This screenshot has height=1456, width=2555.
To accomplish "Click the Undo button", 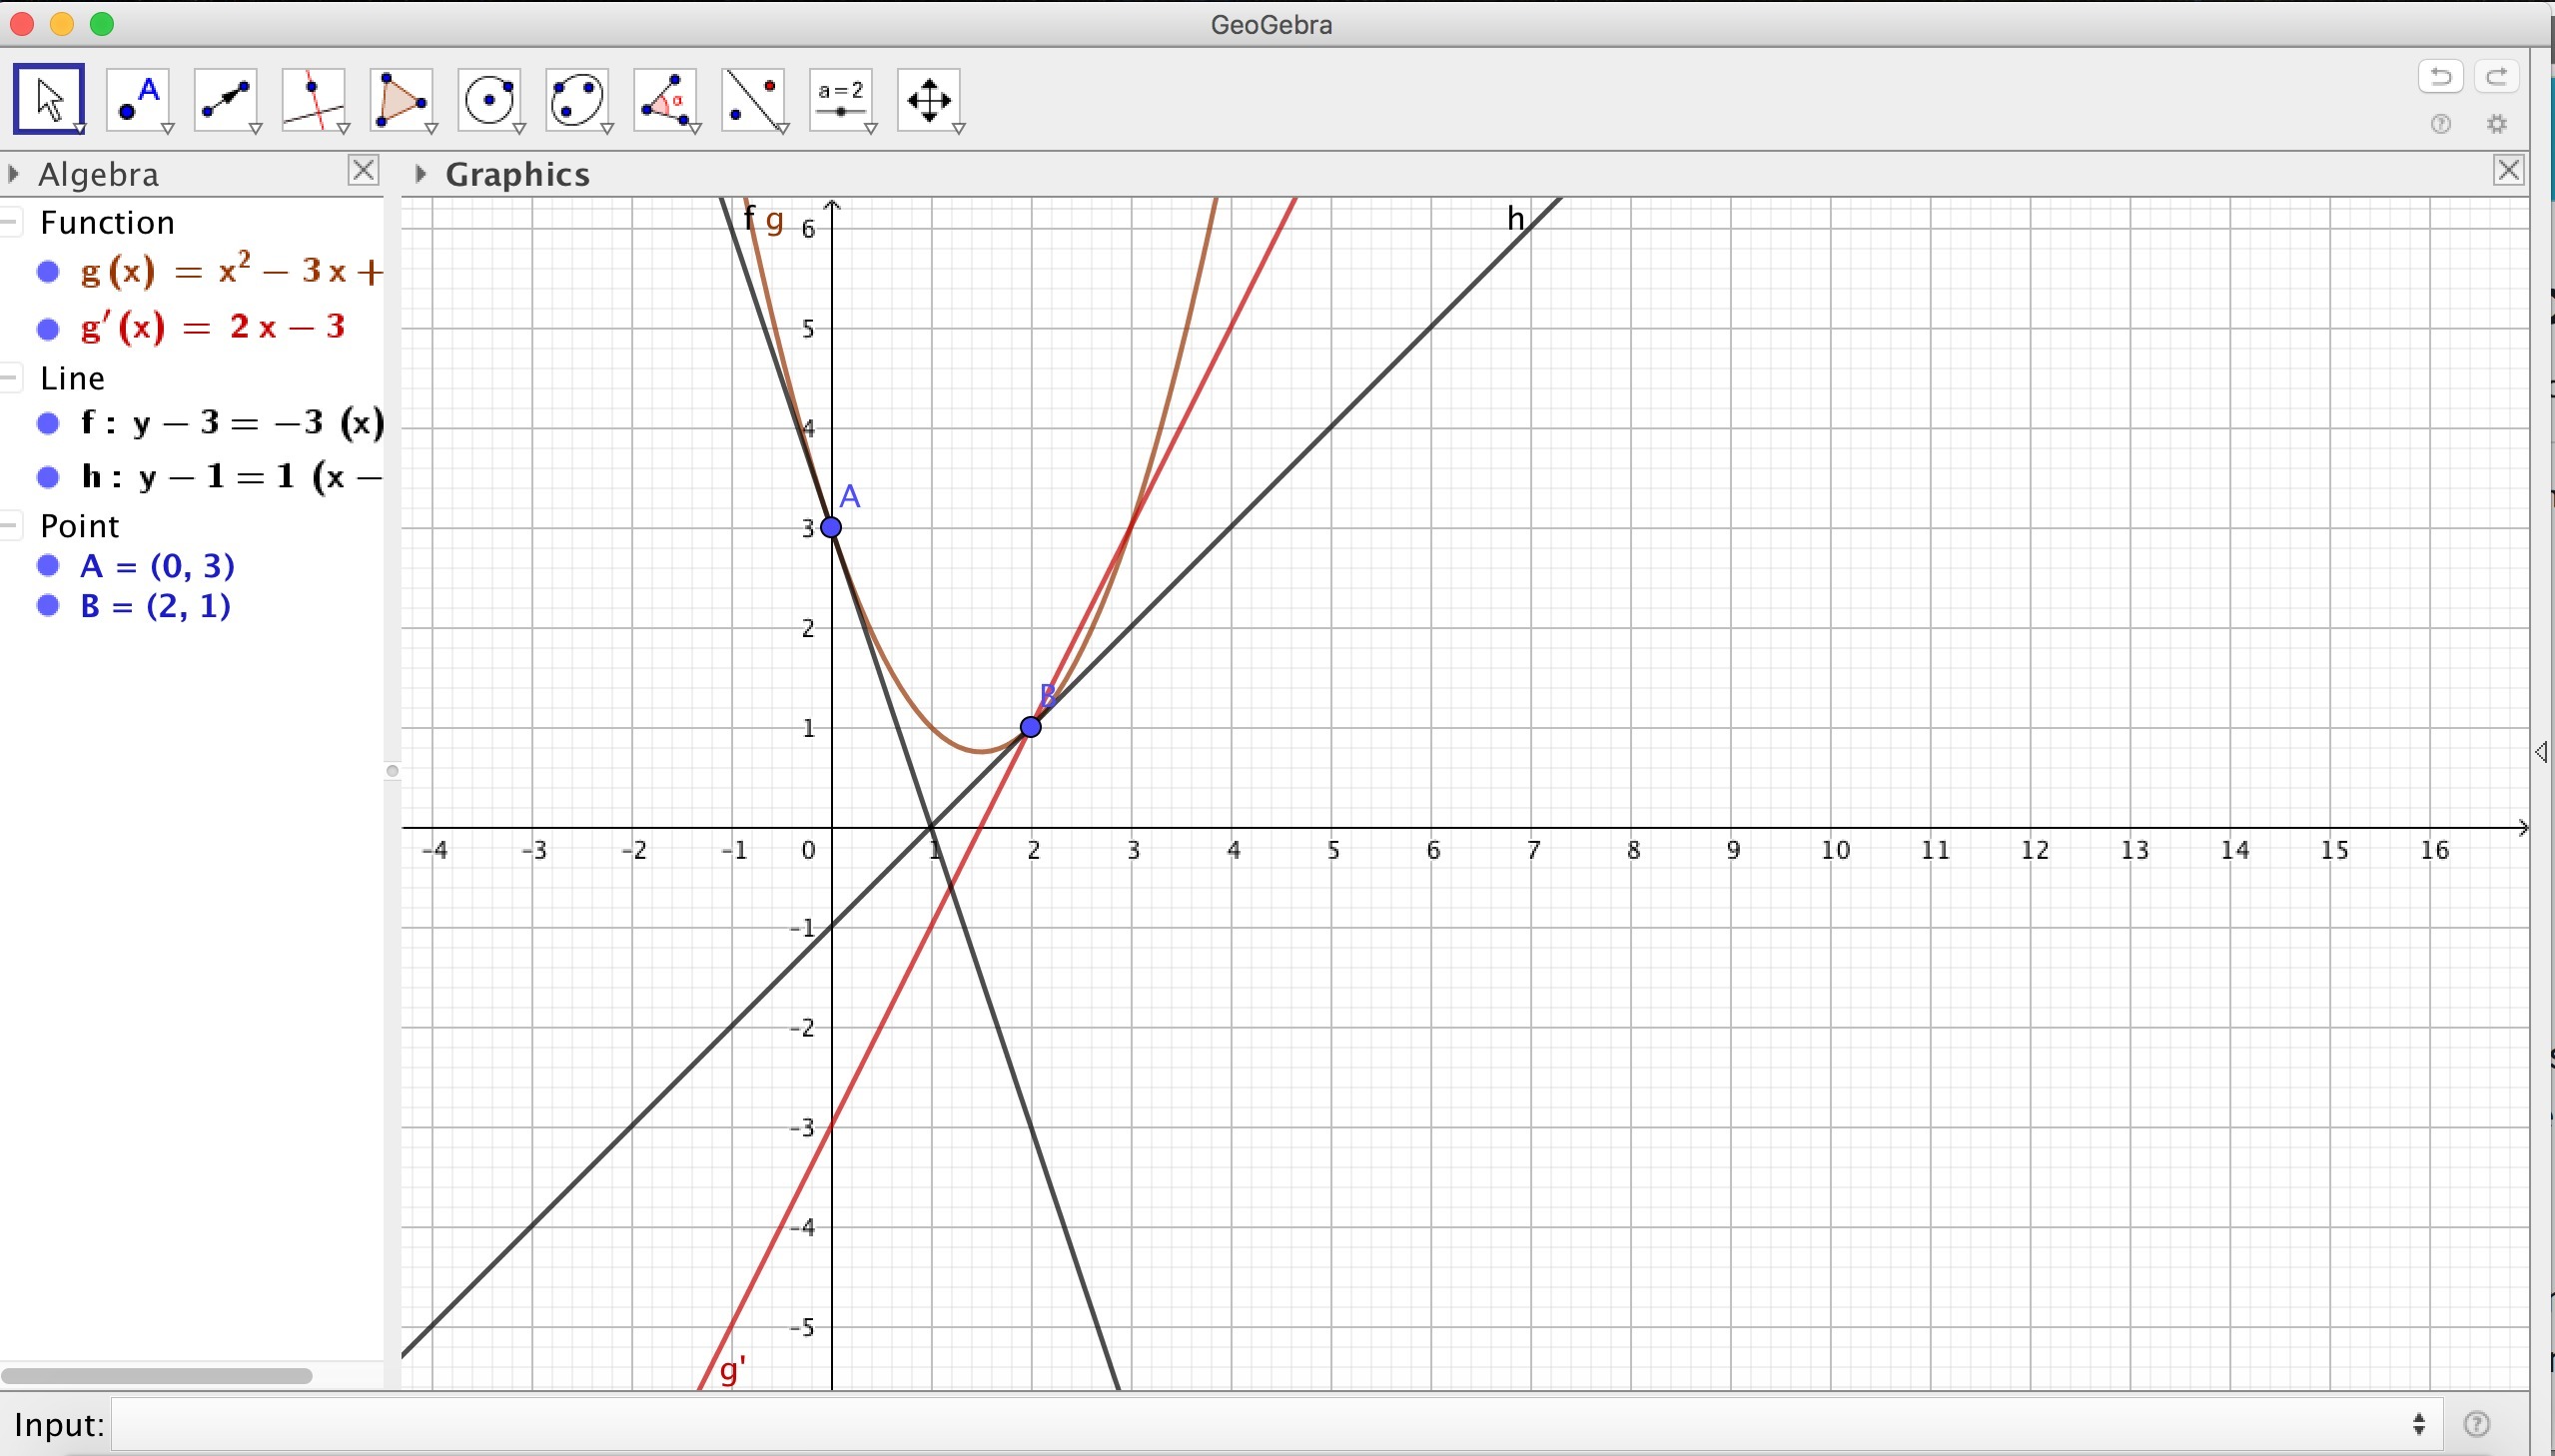I will [2440, 77].
